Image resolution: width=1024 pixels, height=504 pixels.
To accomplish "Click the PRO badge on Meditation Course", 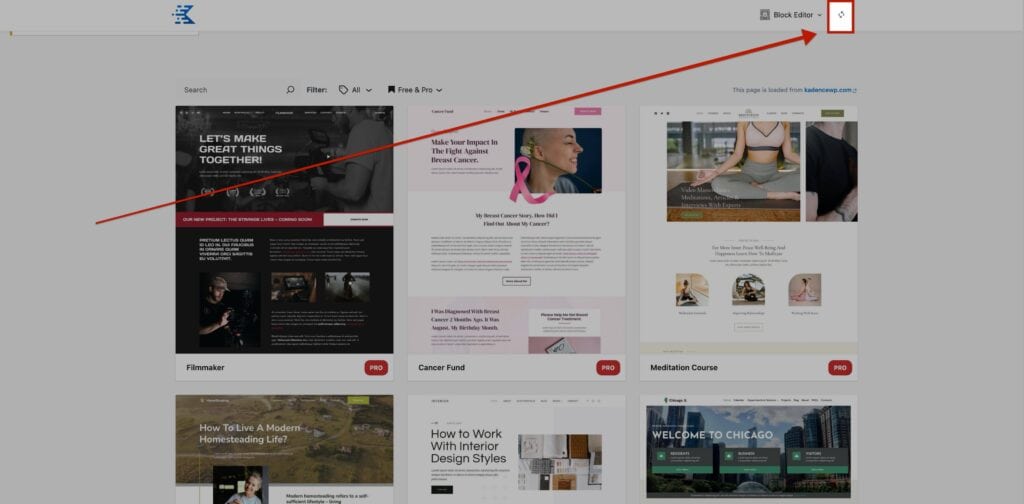I will [840, 367].
